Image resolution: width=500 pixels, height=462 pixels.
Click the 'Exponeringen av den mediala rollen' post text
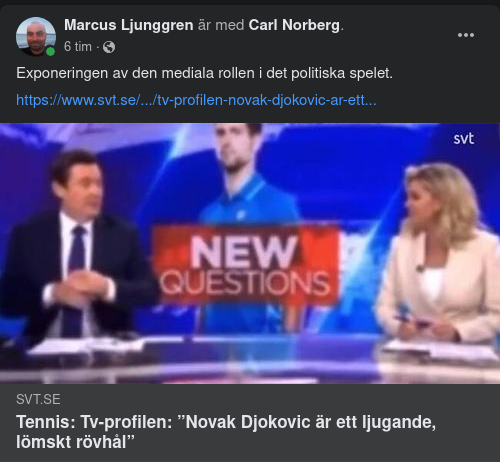click(x=204, y=73)
